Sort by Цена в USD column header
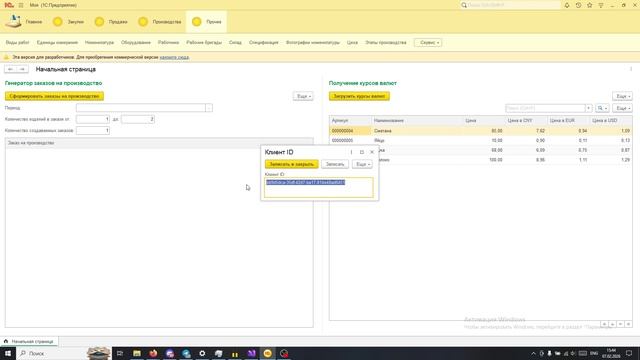This screenshot has width=640, height=360. [611, 120]
